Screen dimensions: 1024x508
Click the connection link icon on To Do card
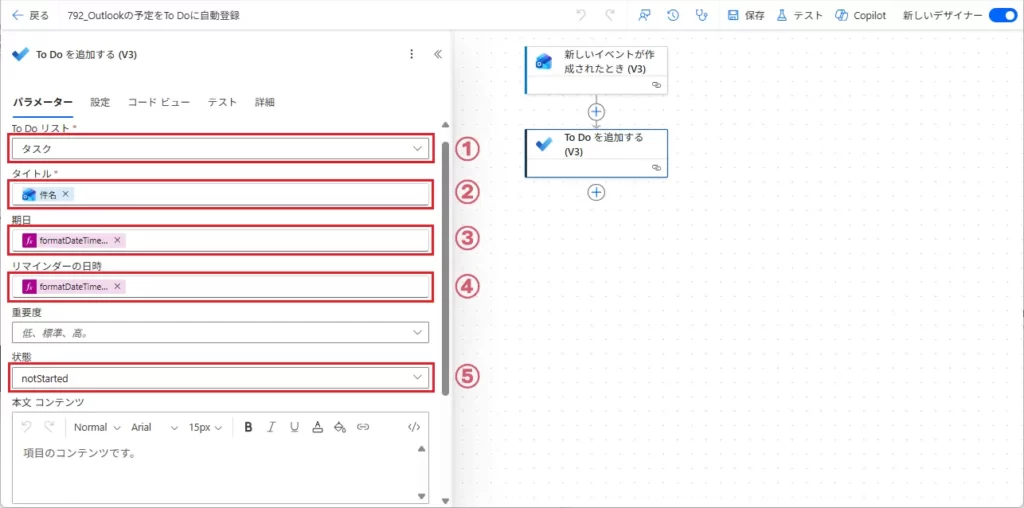656,168
